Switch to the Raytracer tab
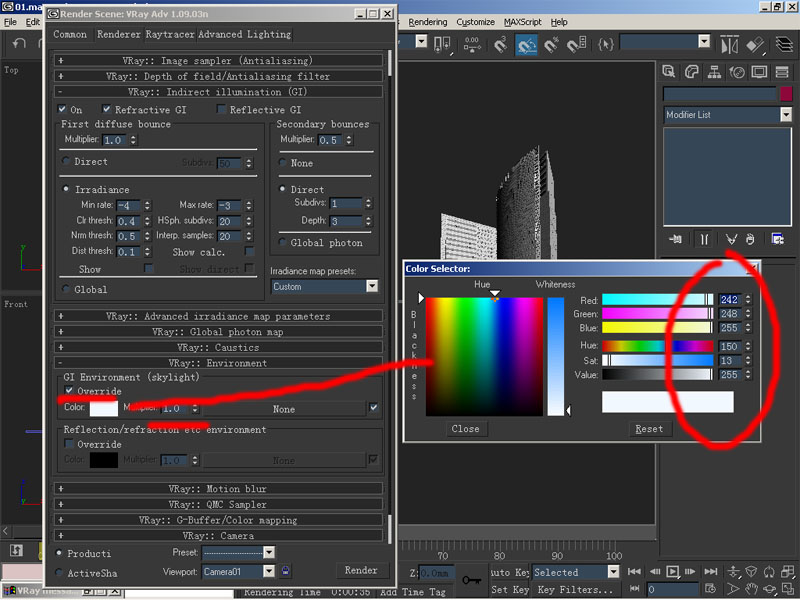This screenshot has height=600, width=800. click(x=170, y=34)
